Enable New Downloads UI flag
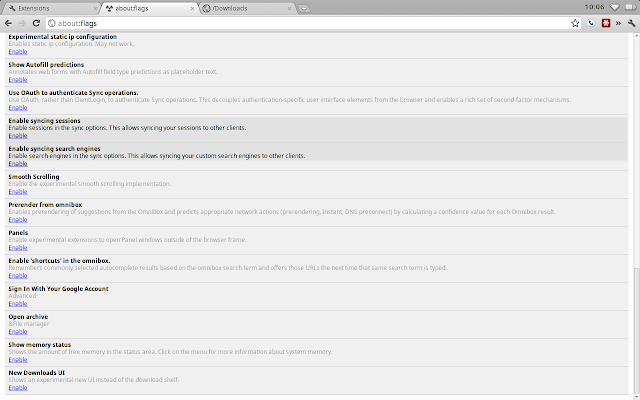Image resolution: width=640 pixels, height=400 pixels. click(x=18, y=388)
